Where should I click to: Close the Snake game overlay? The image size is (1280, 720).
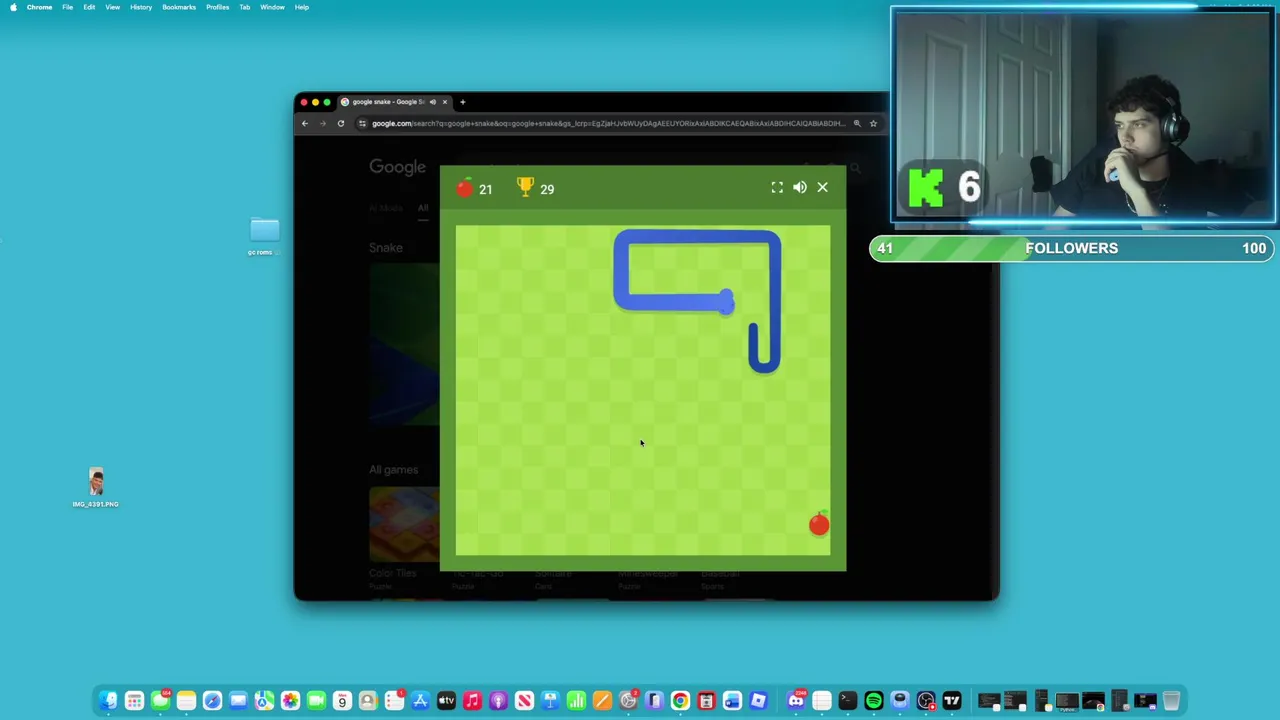[822, 187]
